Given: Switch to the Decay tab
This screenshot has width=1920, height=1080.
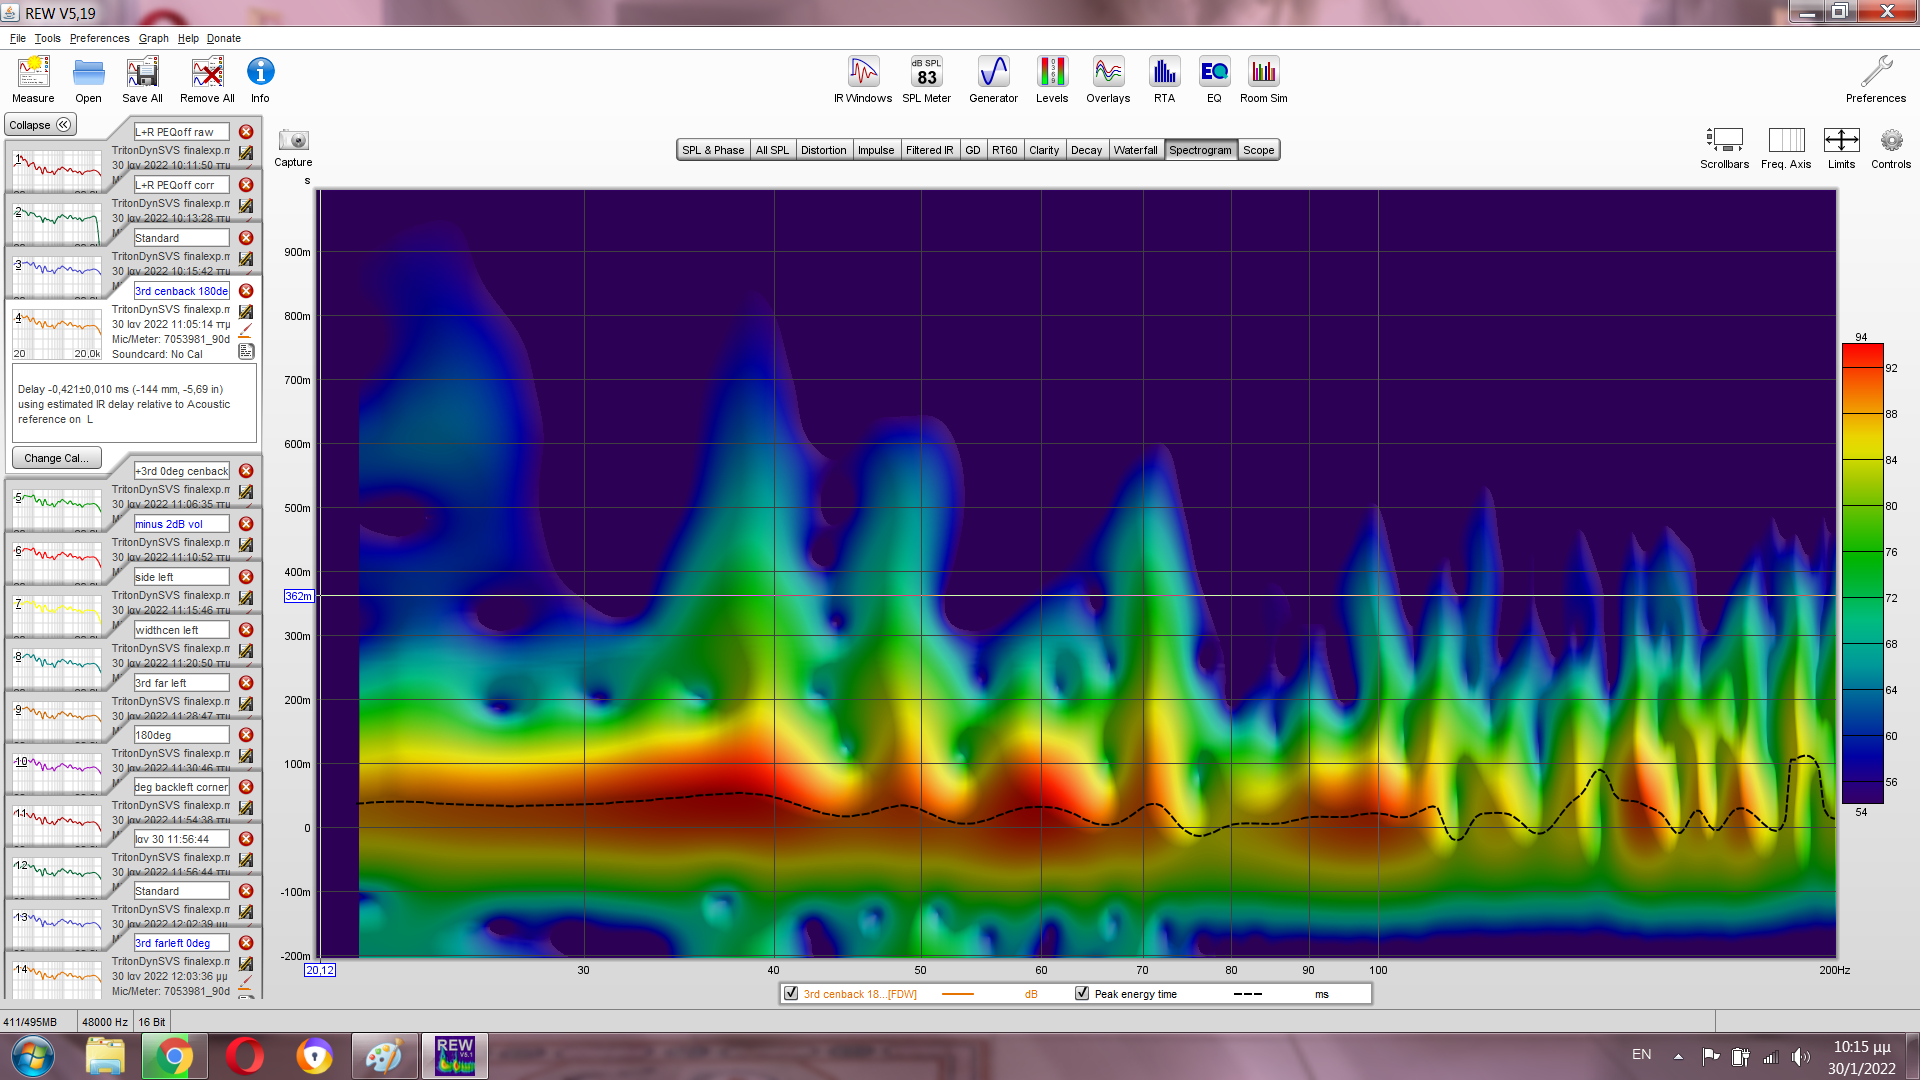Looking at the screenshot, I should click(x=1086, y=150).
